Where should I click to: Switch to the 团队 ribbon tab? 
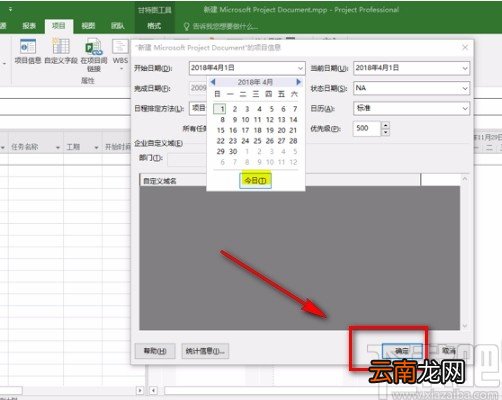tap(117, 26)
